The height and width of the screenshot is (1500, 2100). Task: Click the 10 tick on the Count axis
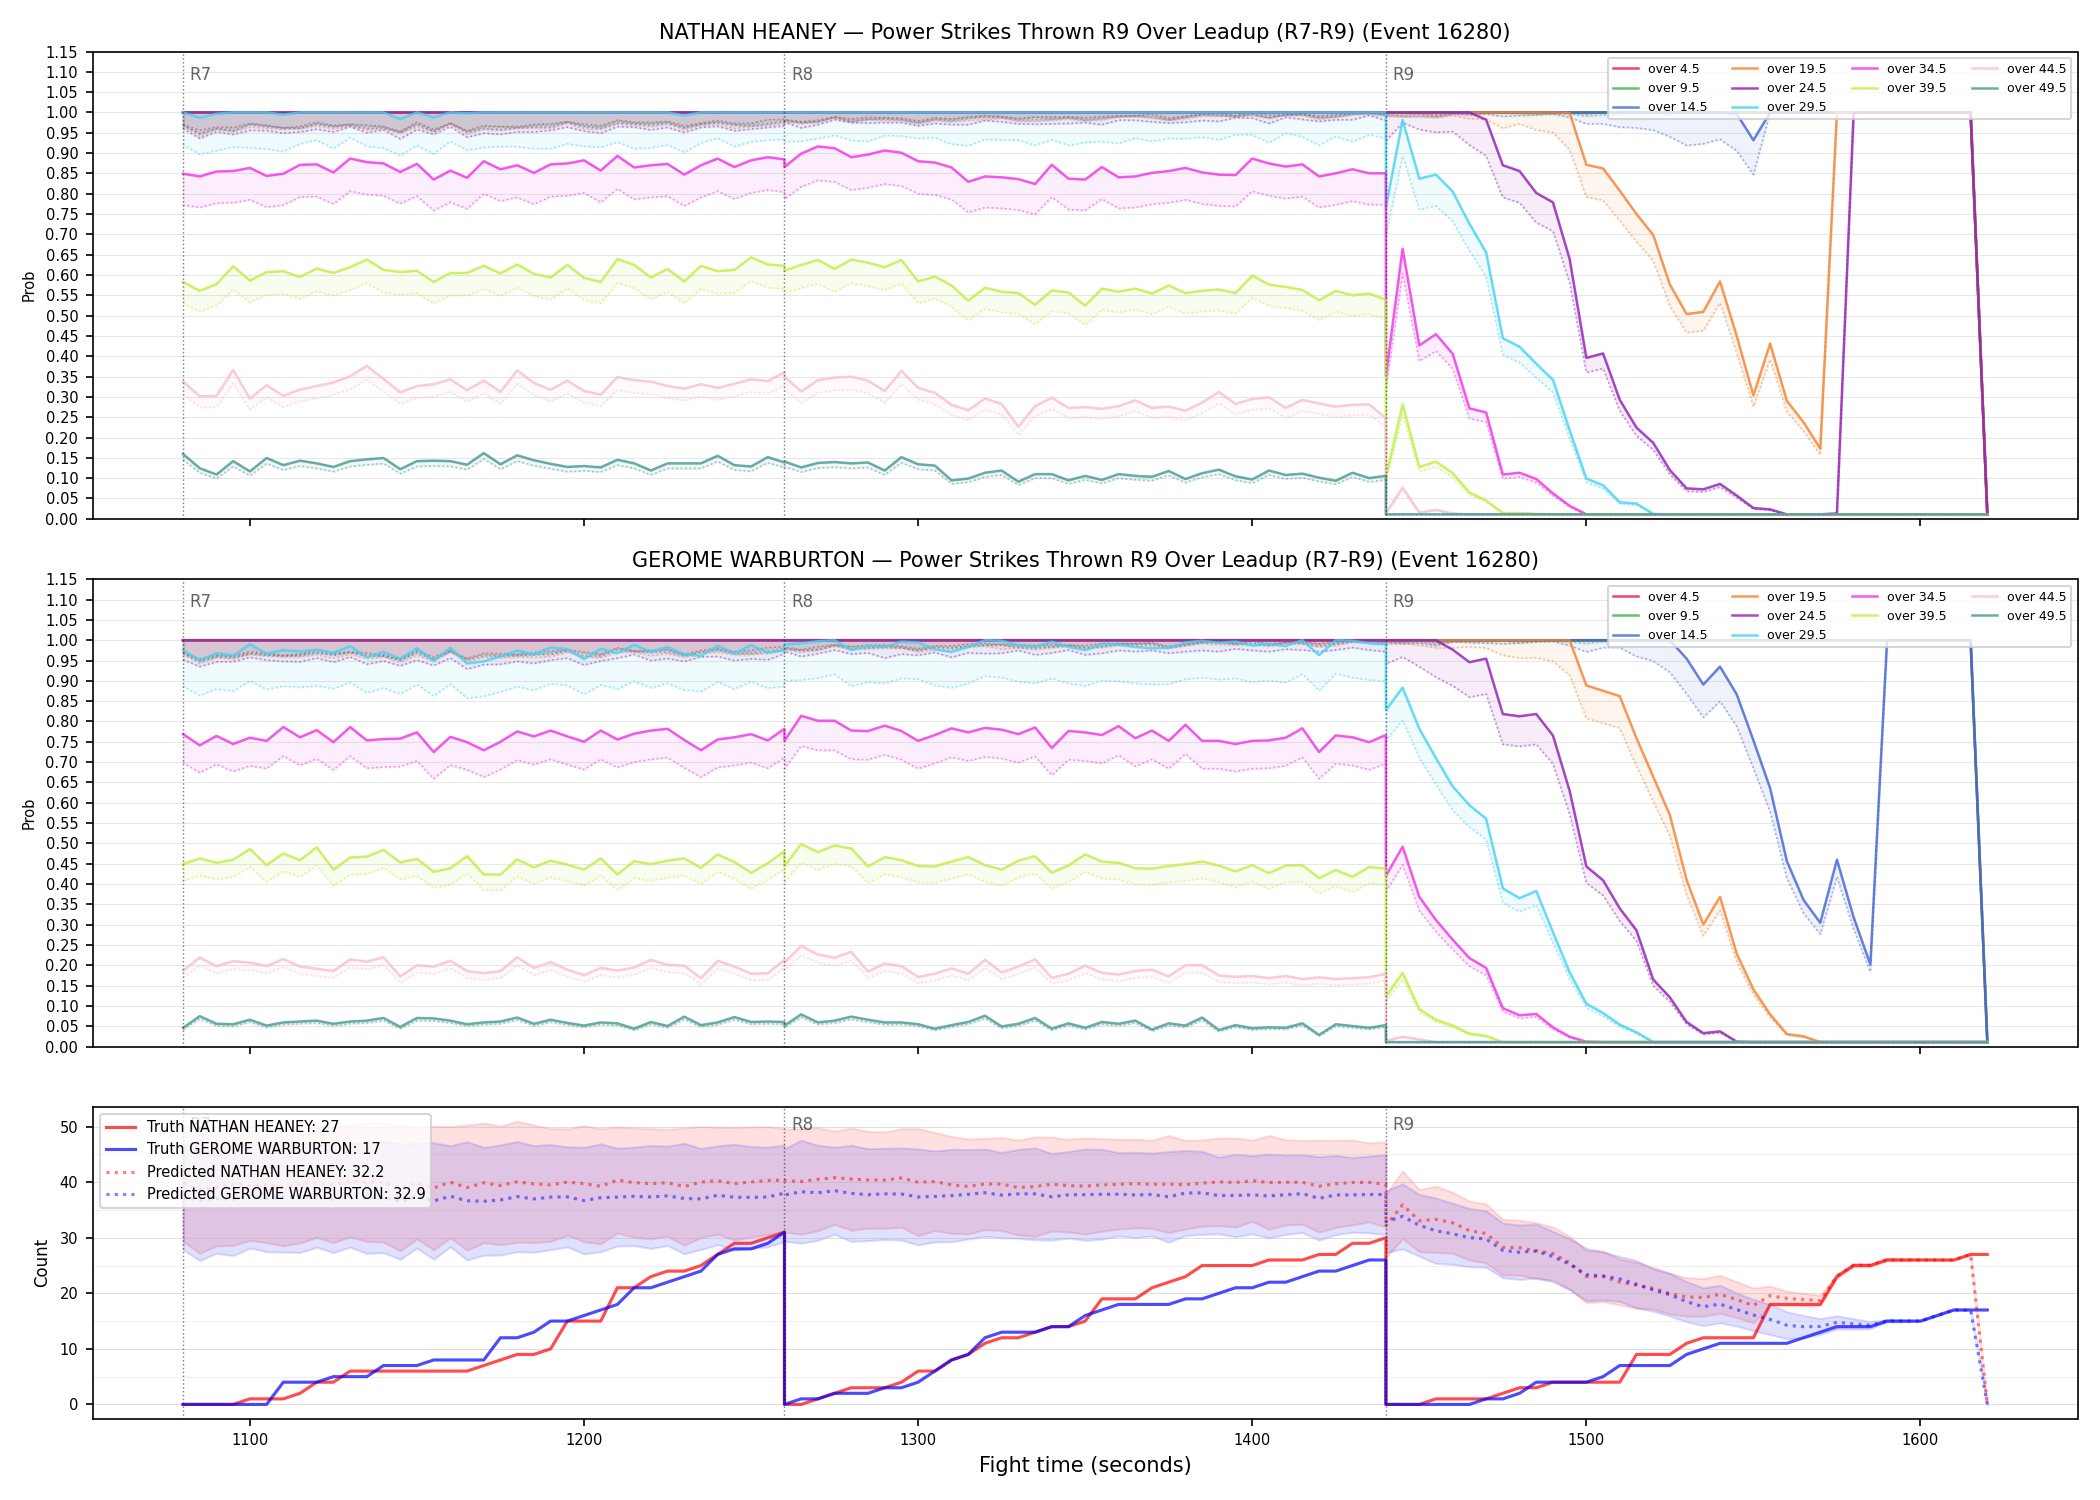[69, 1349]
